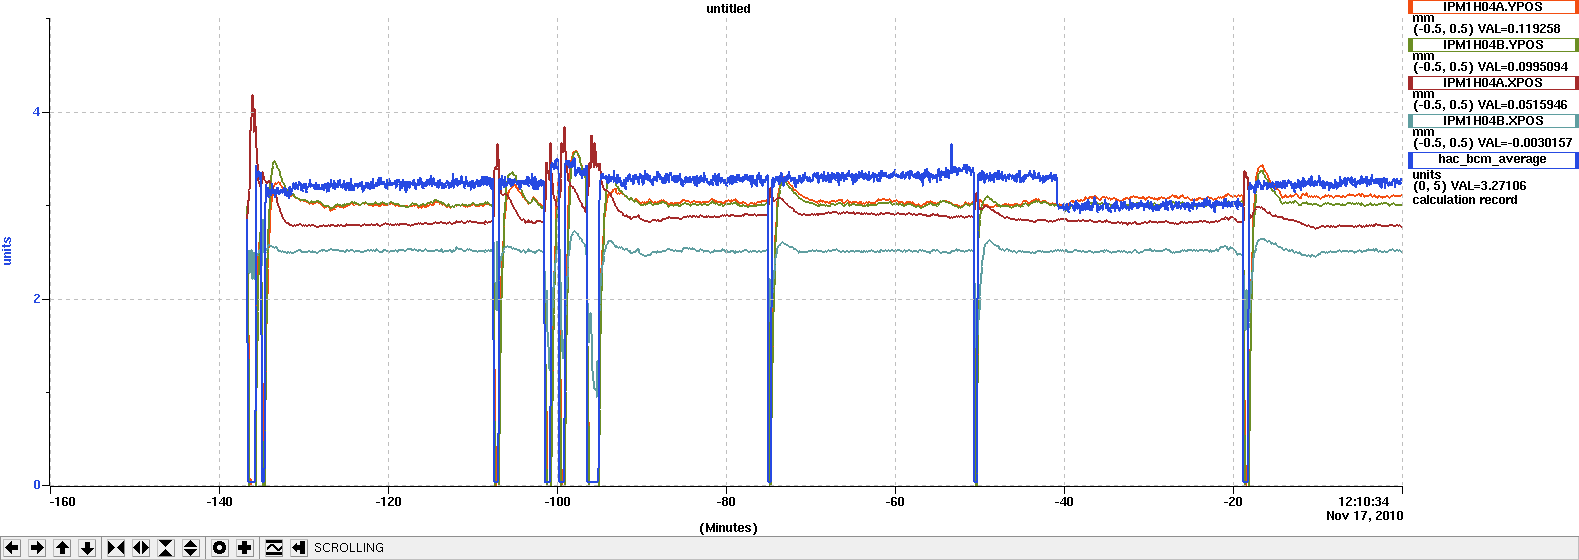The height and width of the screenshot is (560, 1579).
Task: Click the -100 time axis tick label
Action: coord(557,502)
